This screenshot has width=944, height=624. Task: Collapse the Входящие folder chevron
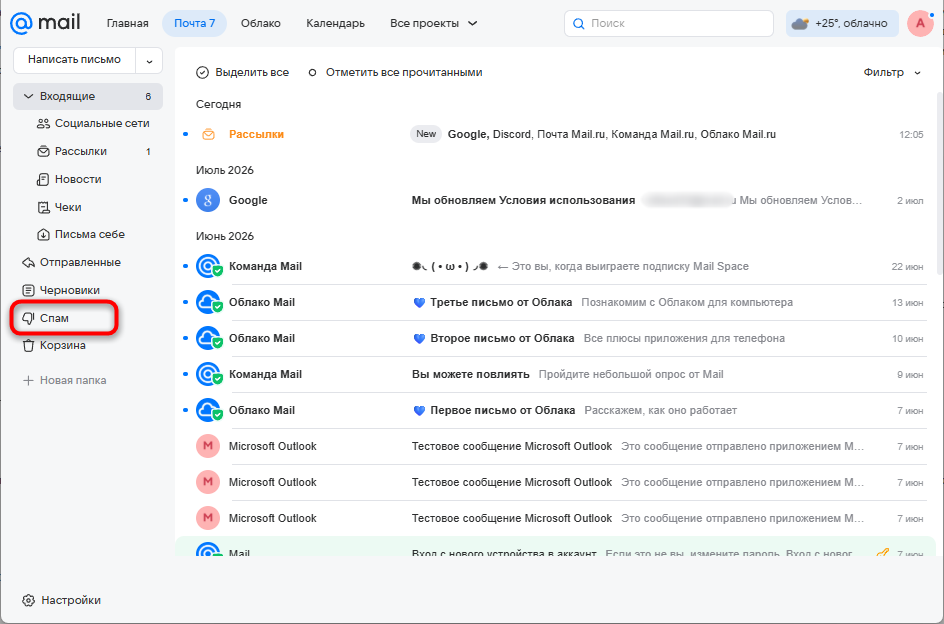(28, 96)
